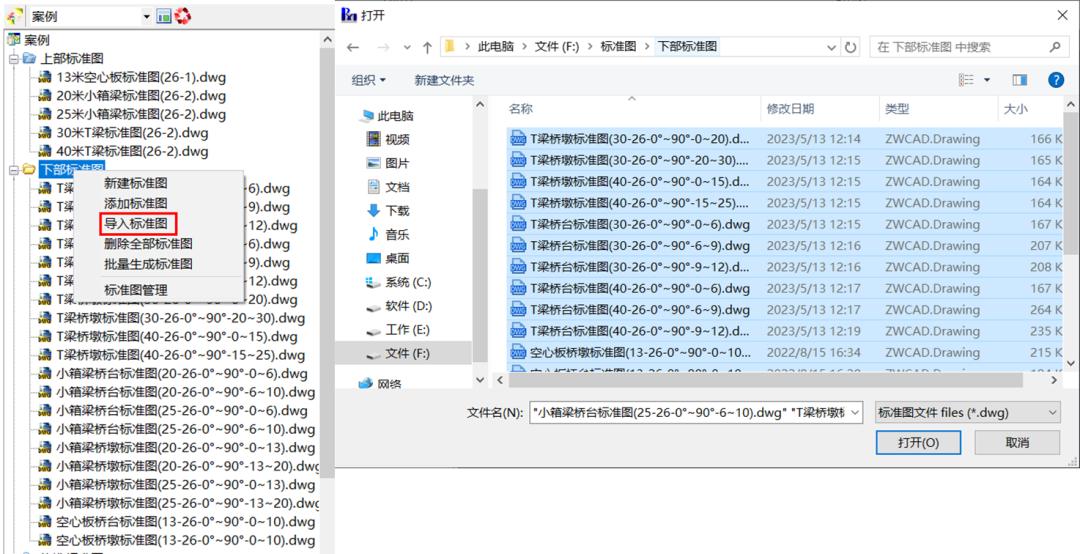The height and width of the screenshot is (554, 1080).
Task: Select 13米空心板标准图(26-1).dwg in the tree
Action: point(141,77)
